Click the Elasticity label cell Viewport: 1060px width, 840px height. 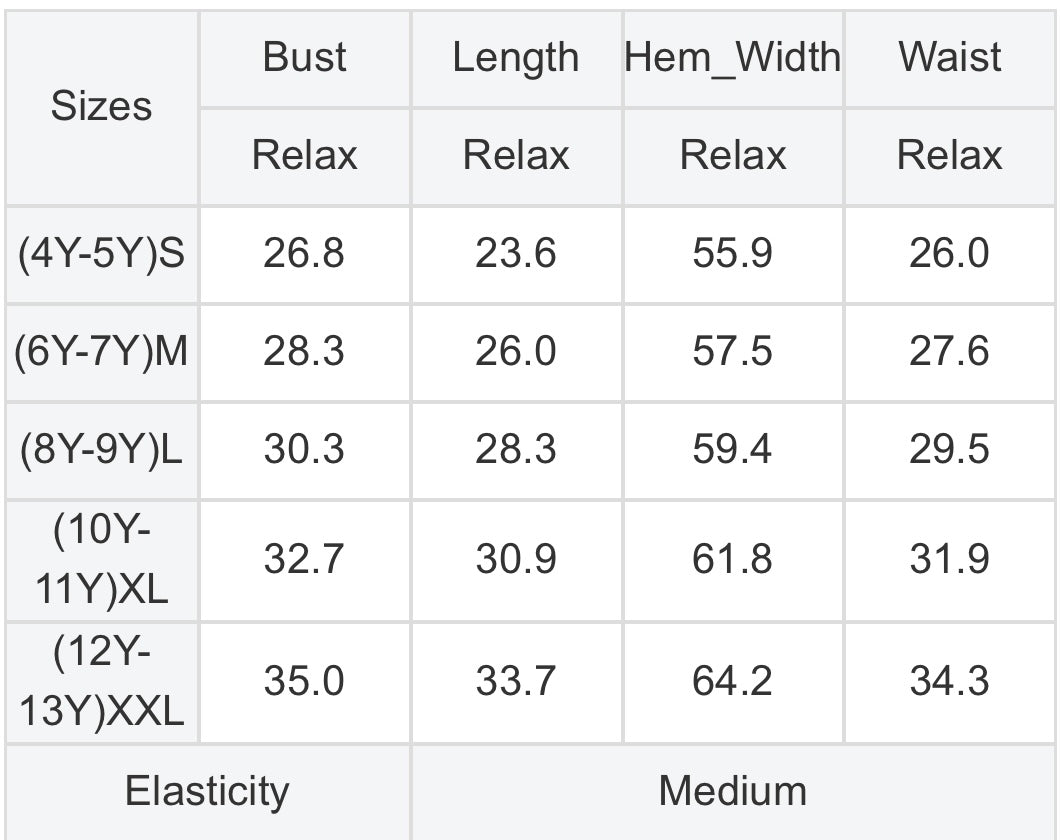(x=207, y=792)
